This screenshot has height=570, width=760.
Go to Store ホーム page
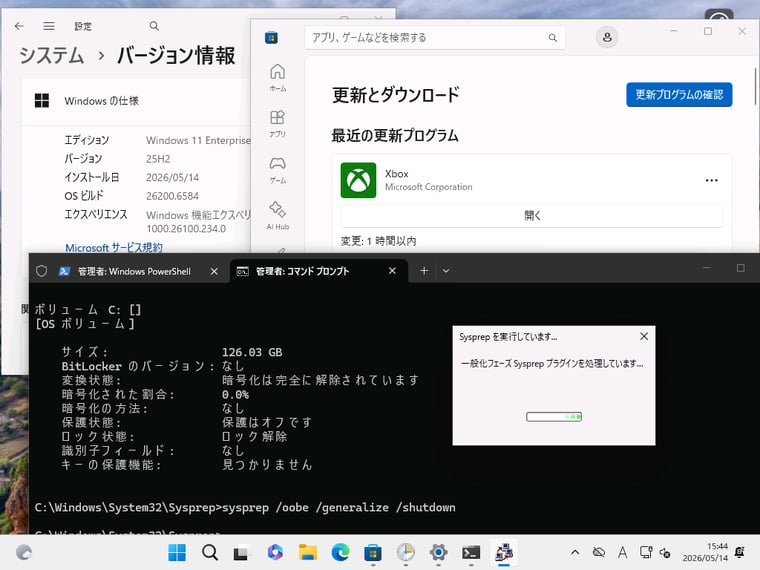[277, 78]
